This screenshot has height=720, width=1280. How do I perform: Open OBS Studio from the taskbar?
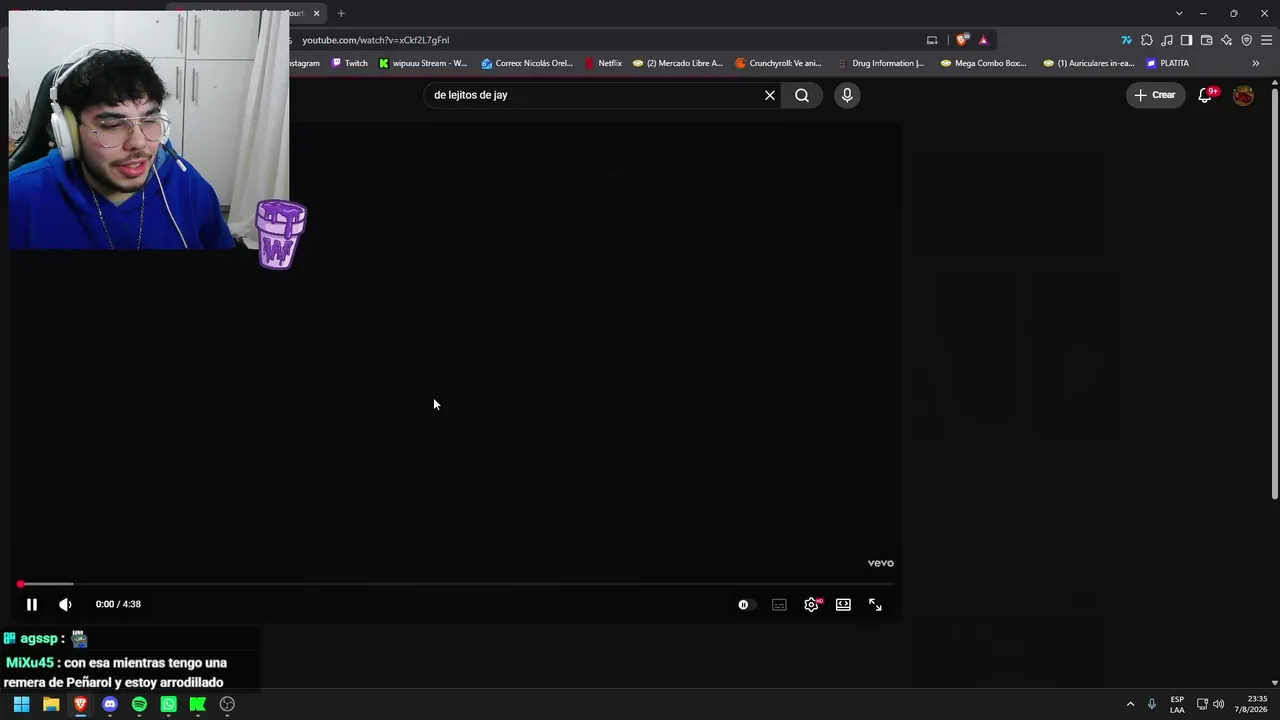click(x=227, y=704)
